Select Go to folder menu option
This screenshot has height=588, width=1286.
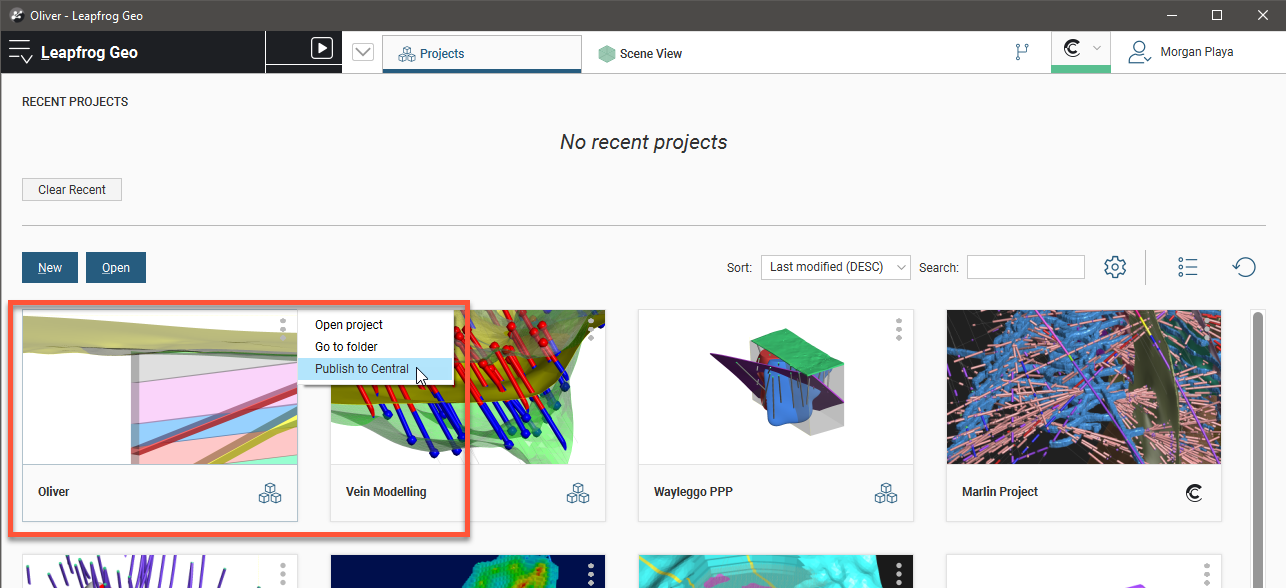coord(346,347)
